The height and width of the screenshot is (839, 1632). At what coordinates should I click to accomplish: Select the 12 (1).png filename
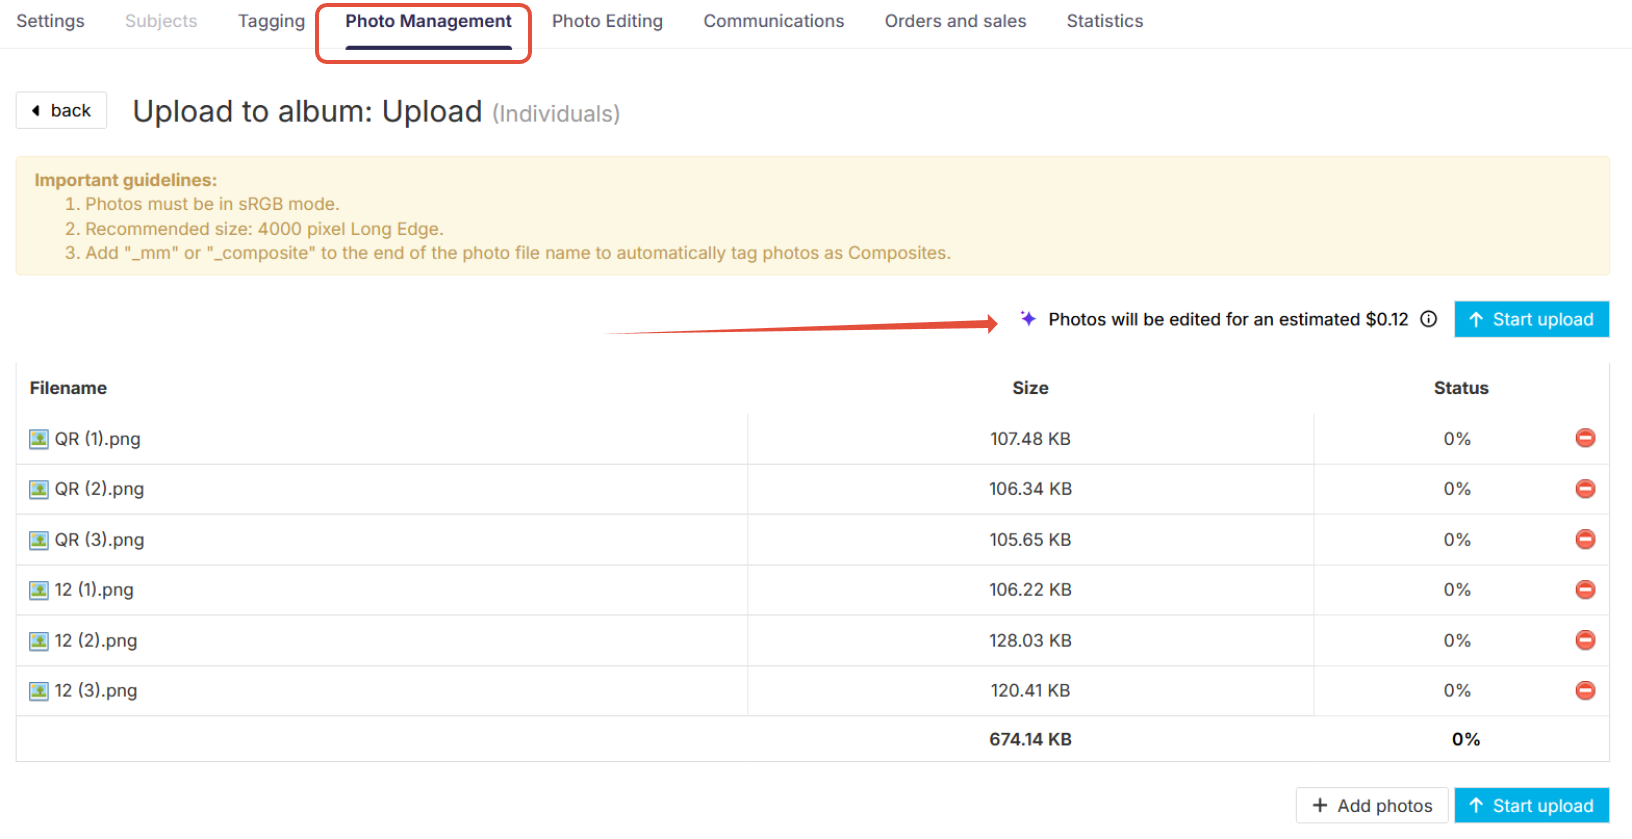[94, 590]
